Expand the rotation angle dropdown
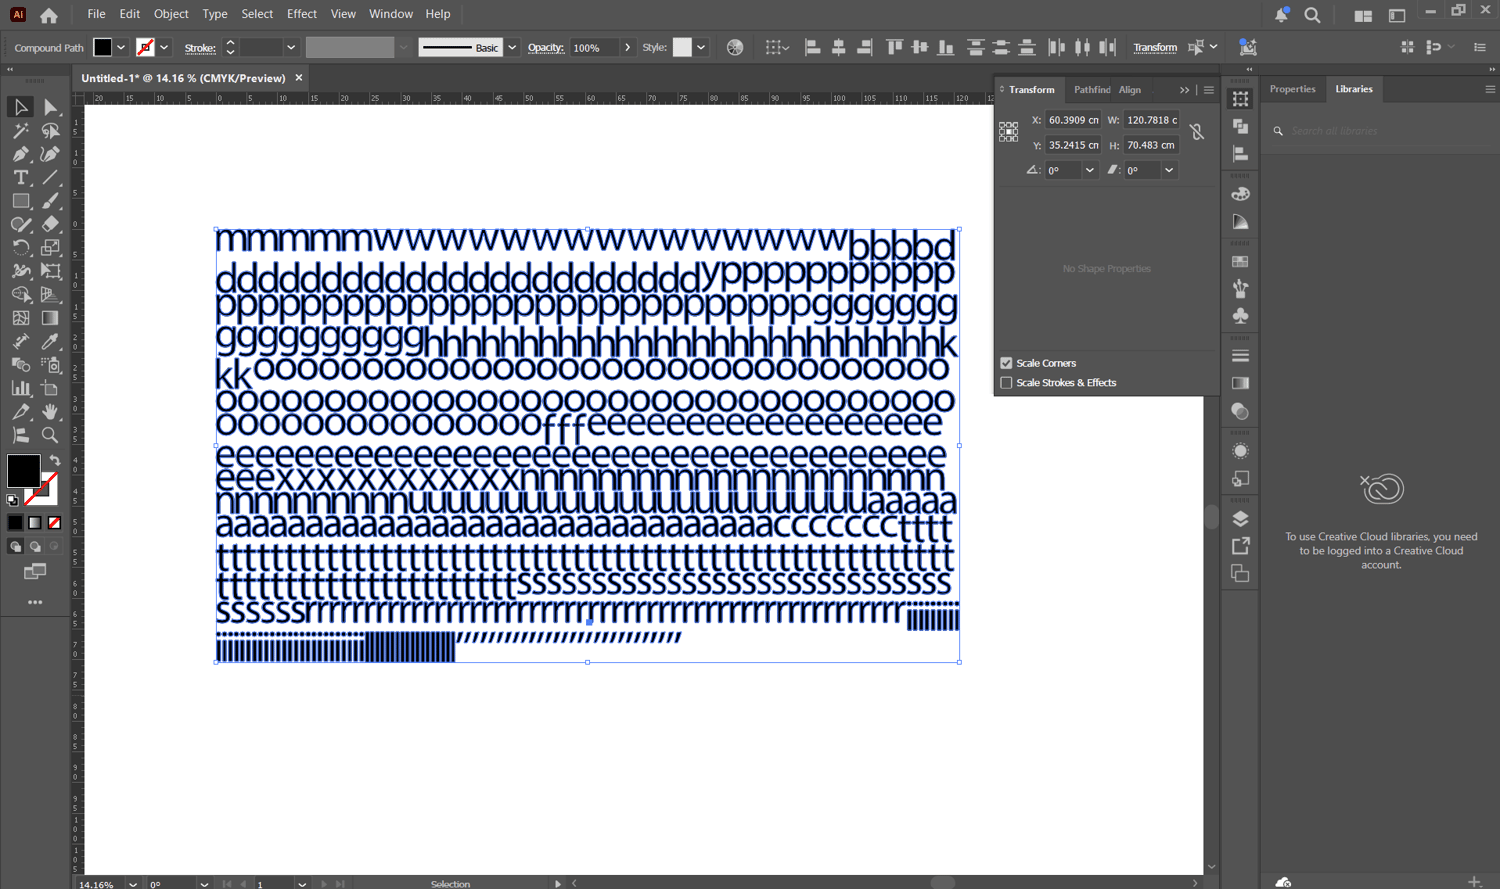Screen dimensions: 1500x889 tap(1090, 170)
